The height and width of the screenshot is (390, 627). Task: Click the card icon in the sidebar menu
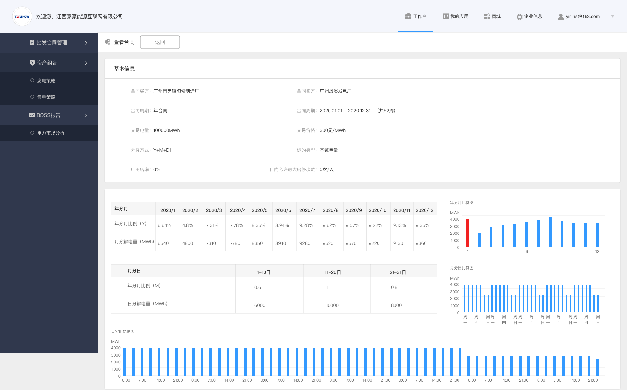pyautogui.click(x=32, y=115)
